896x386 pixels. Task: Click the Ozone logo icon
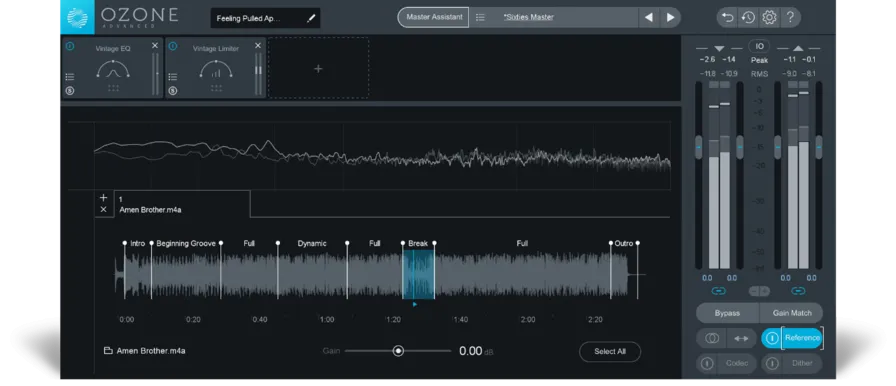click(77, 17)
